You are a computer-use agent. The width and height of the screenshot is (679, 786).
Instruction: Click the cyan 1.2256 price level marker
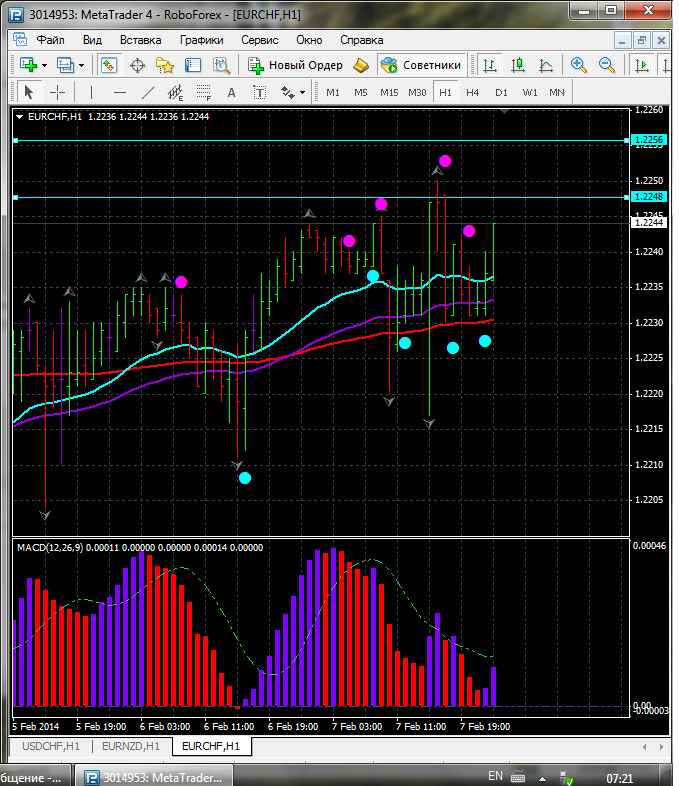coord(649,140)
